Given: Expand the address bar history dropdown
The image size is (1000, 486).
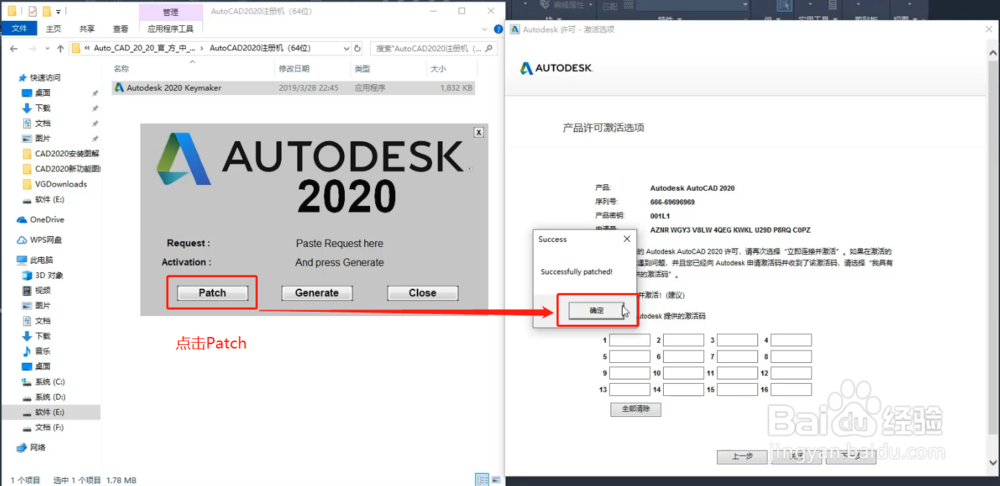Looking at the screenshot, I should (346, 48).
